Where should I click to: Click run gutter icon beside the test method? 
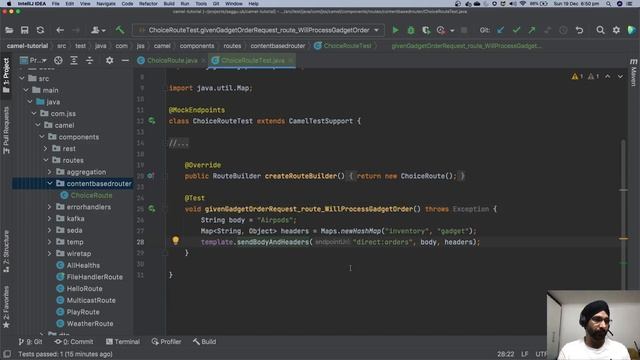click(x=151, y=209)
